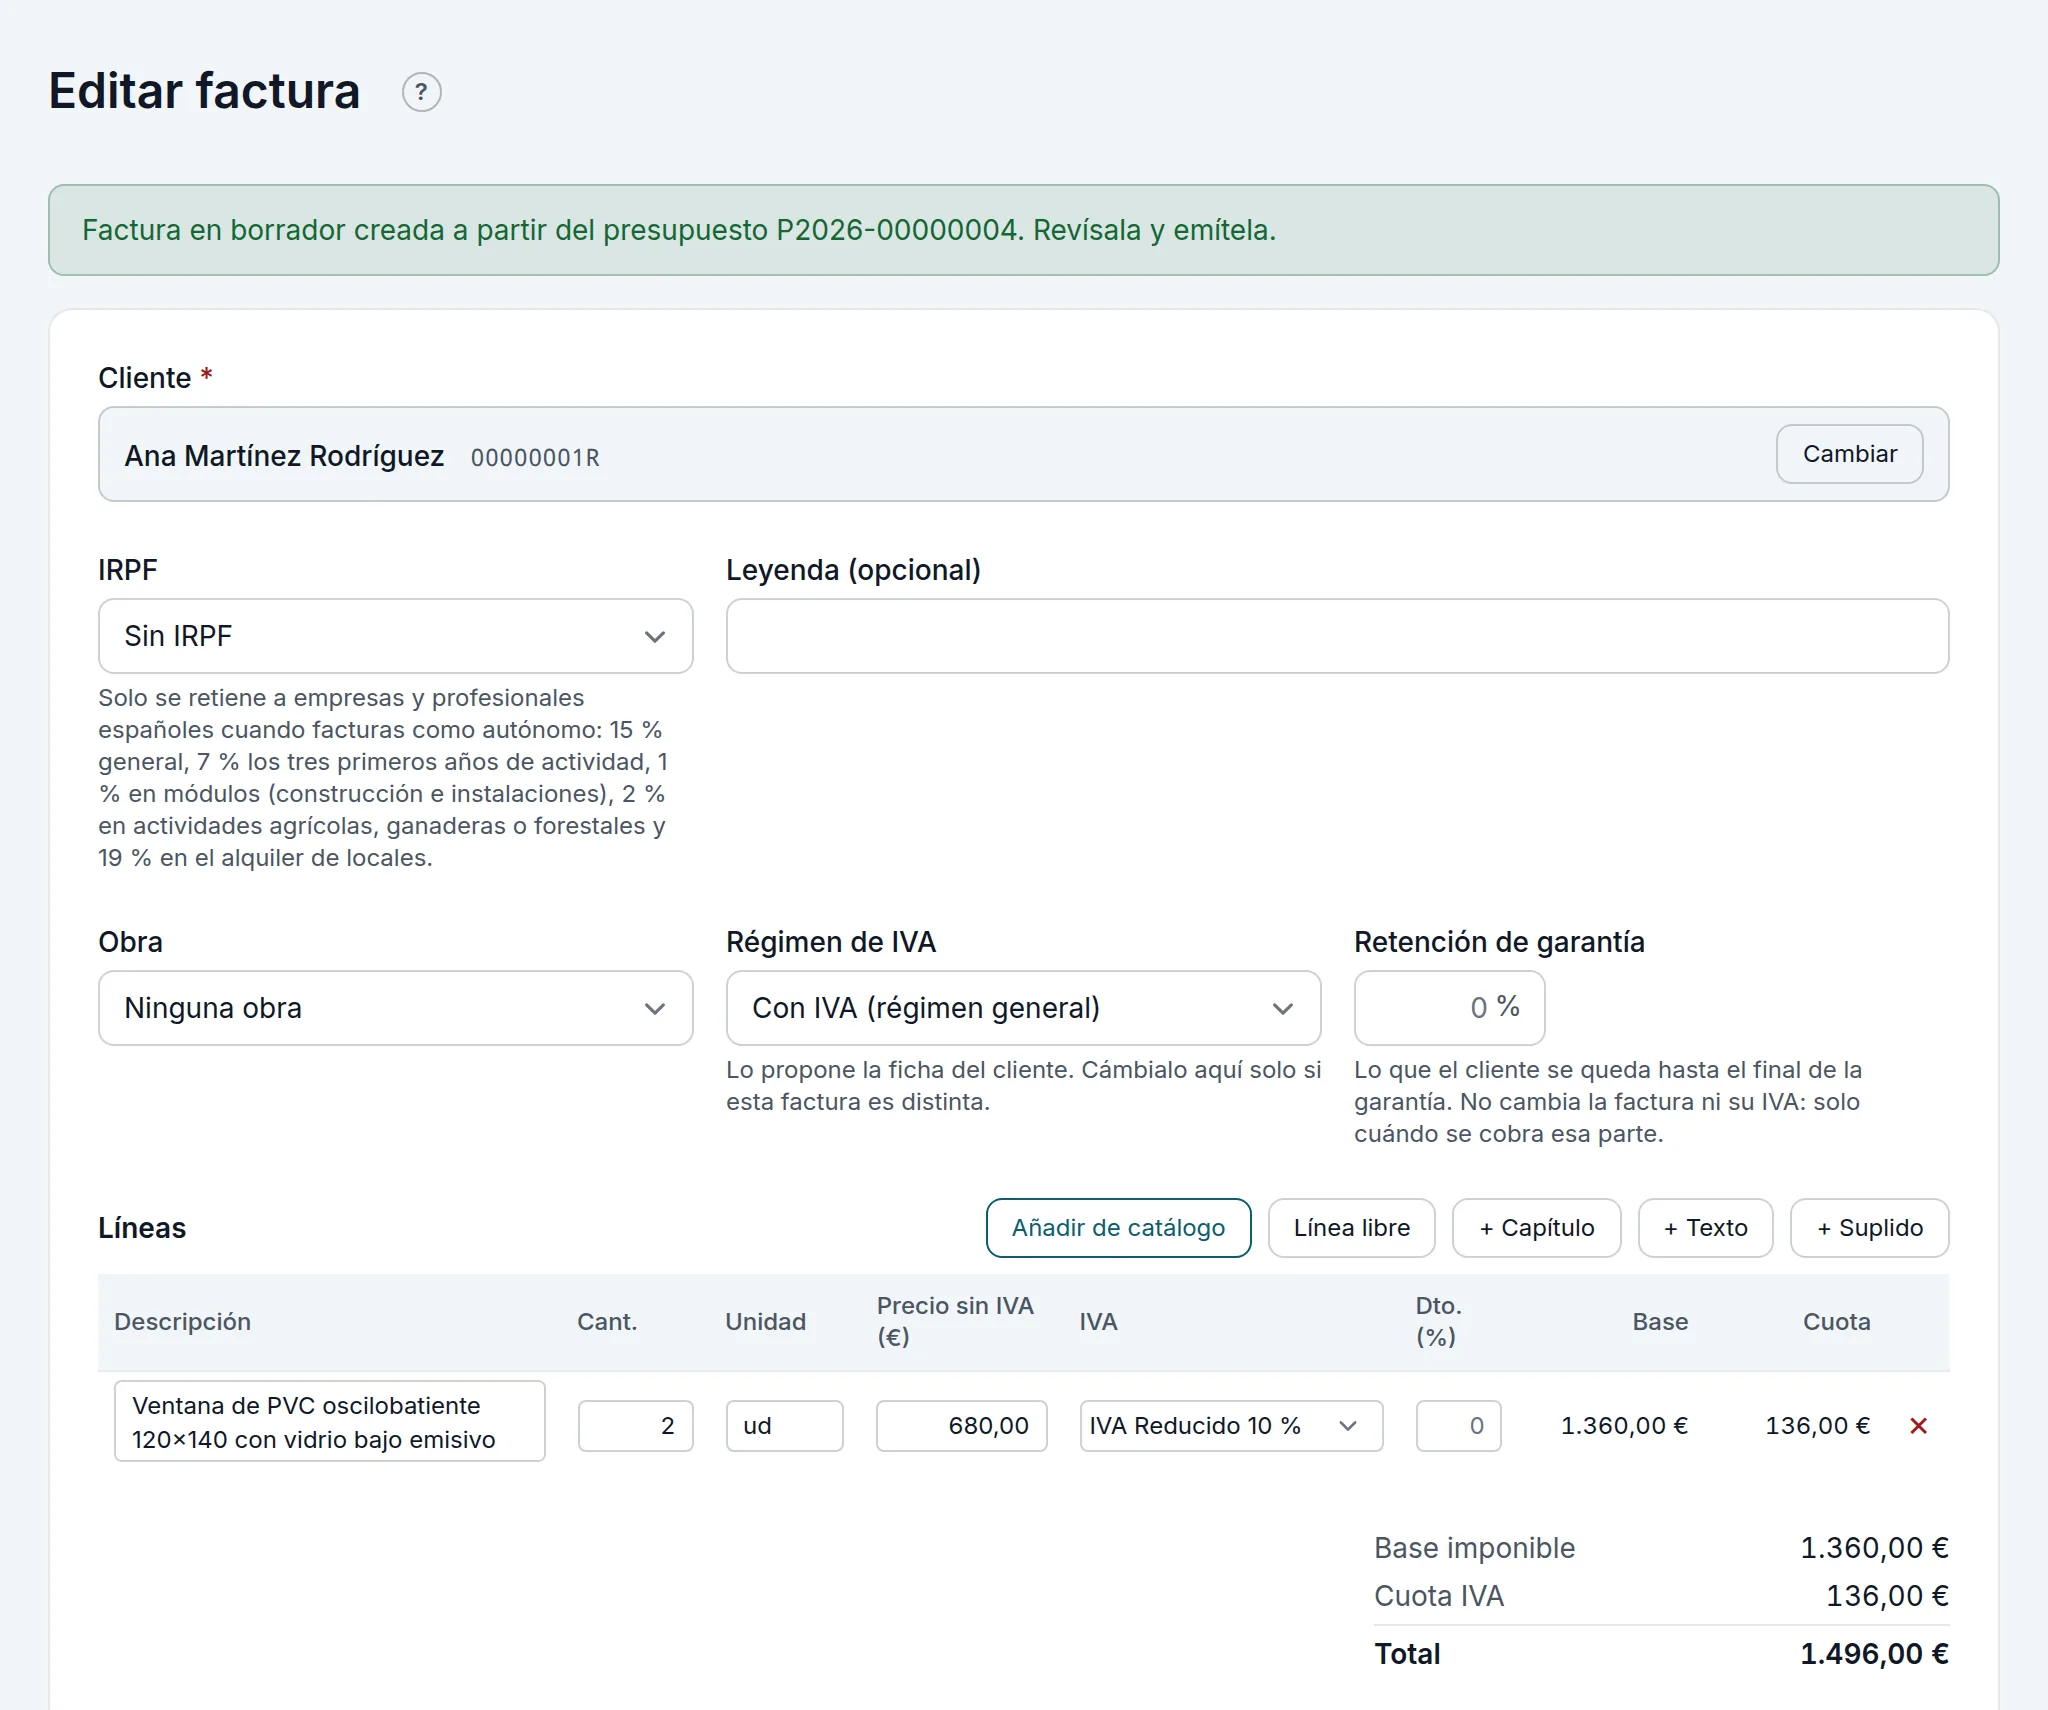Viewport: 2048px width, 1710px height.
Task: Open the IRPF dropdown
Action: pyautogui.click(x=395, y=636)
